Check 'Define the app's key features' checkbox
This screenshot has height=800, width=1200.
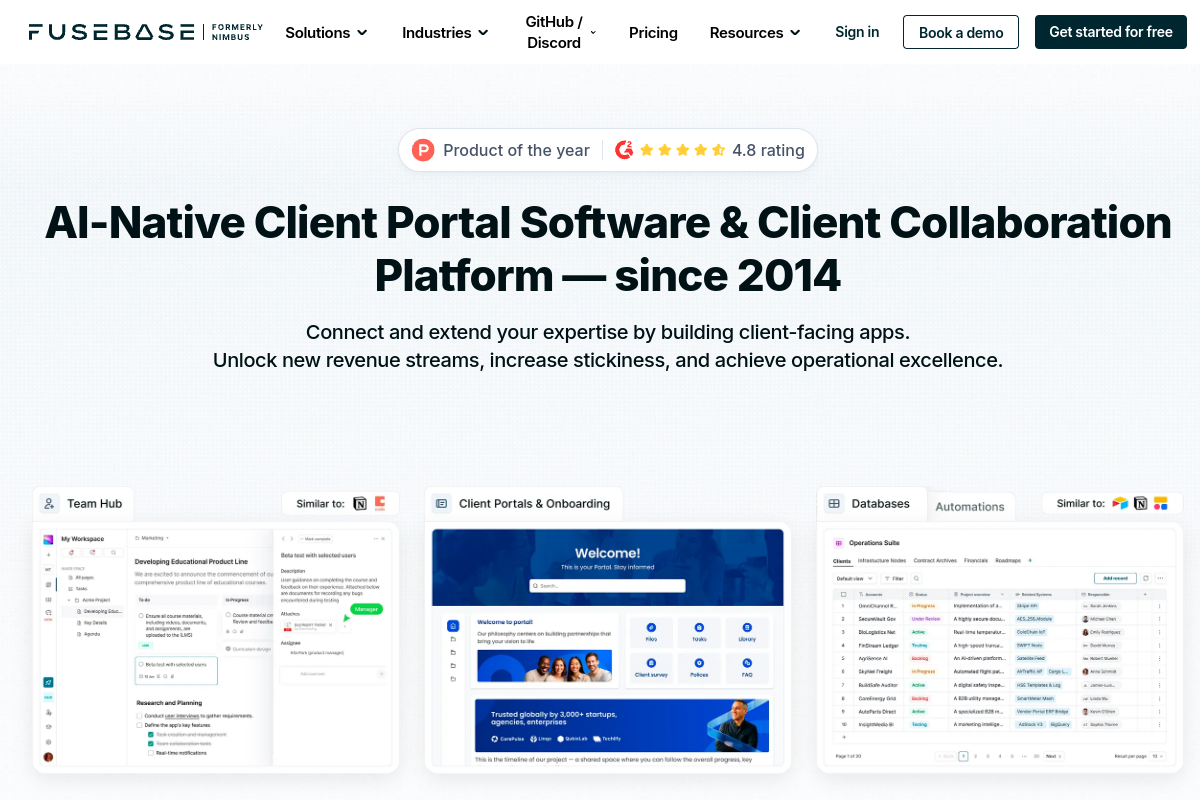coord(139,725)
